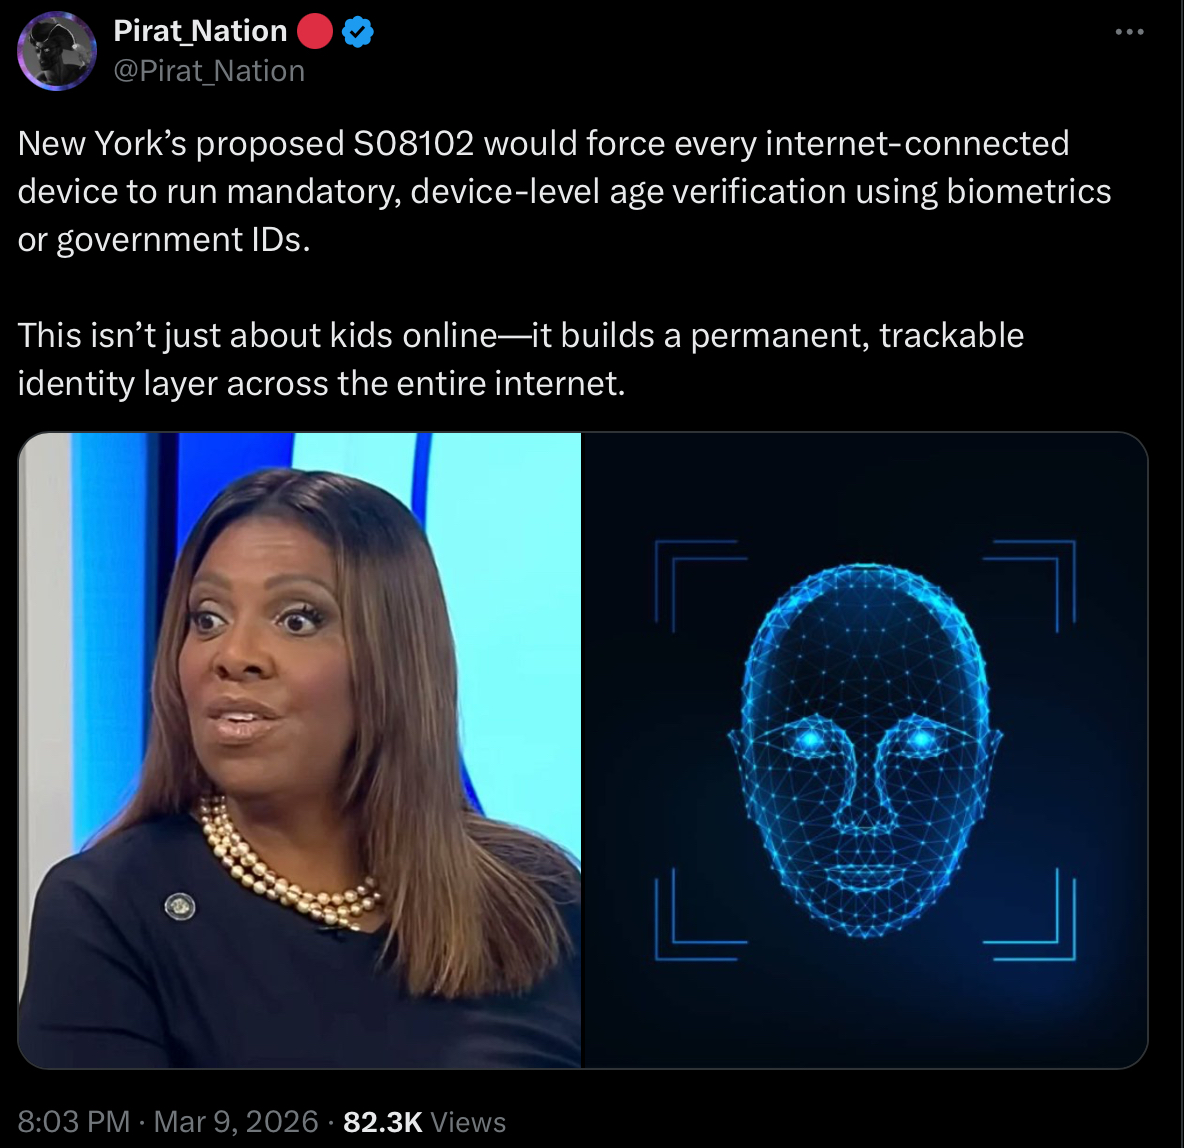Click the phrase "device-level age verification"
The height and width of the screenshot is (1148, 1184).
click(x=628, y=192)
